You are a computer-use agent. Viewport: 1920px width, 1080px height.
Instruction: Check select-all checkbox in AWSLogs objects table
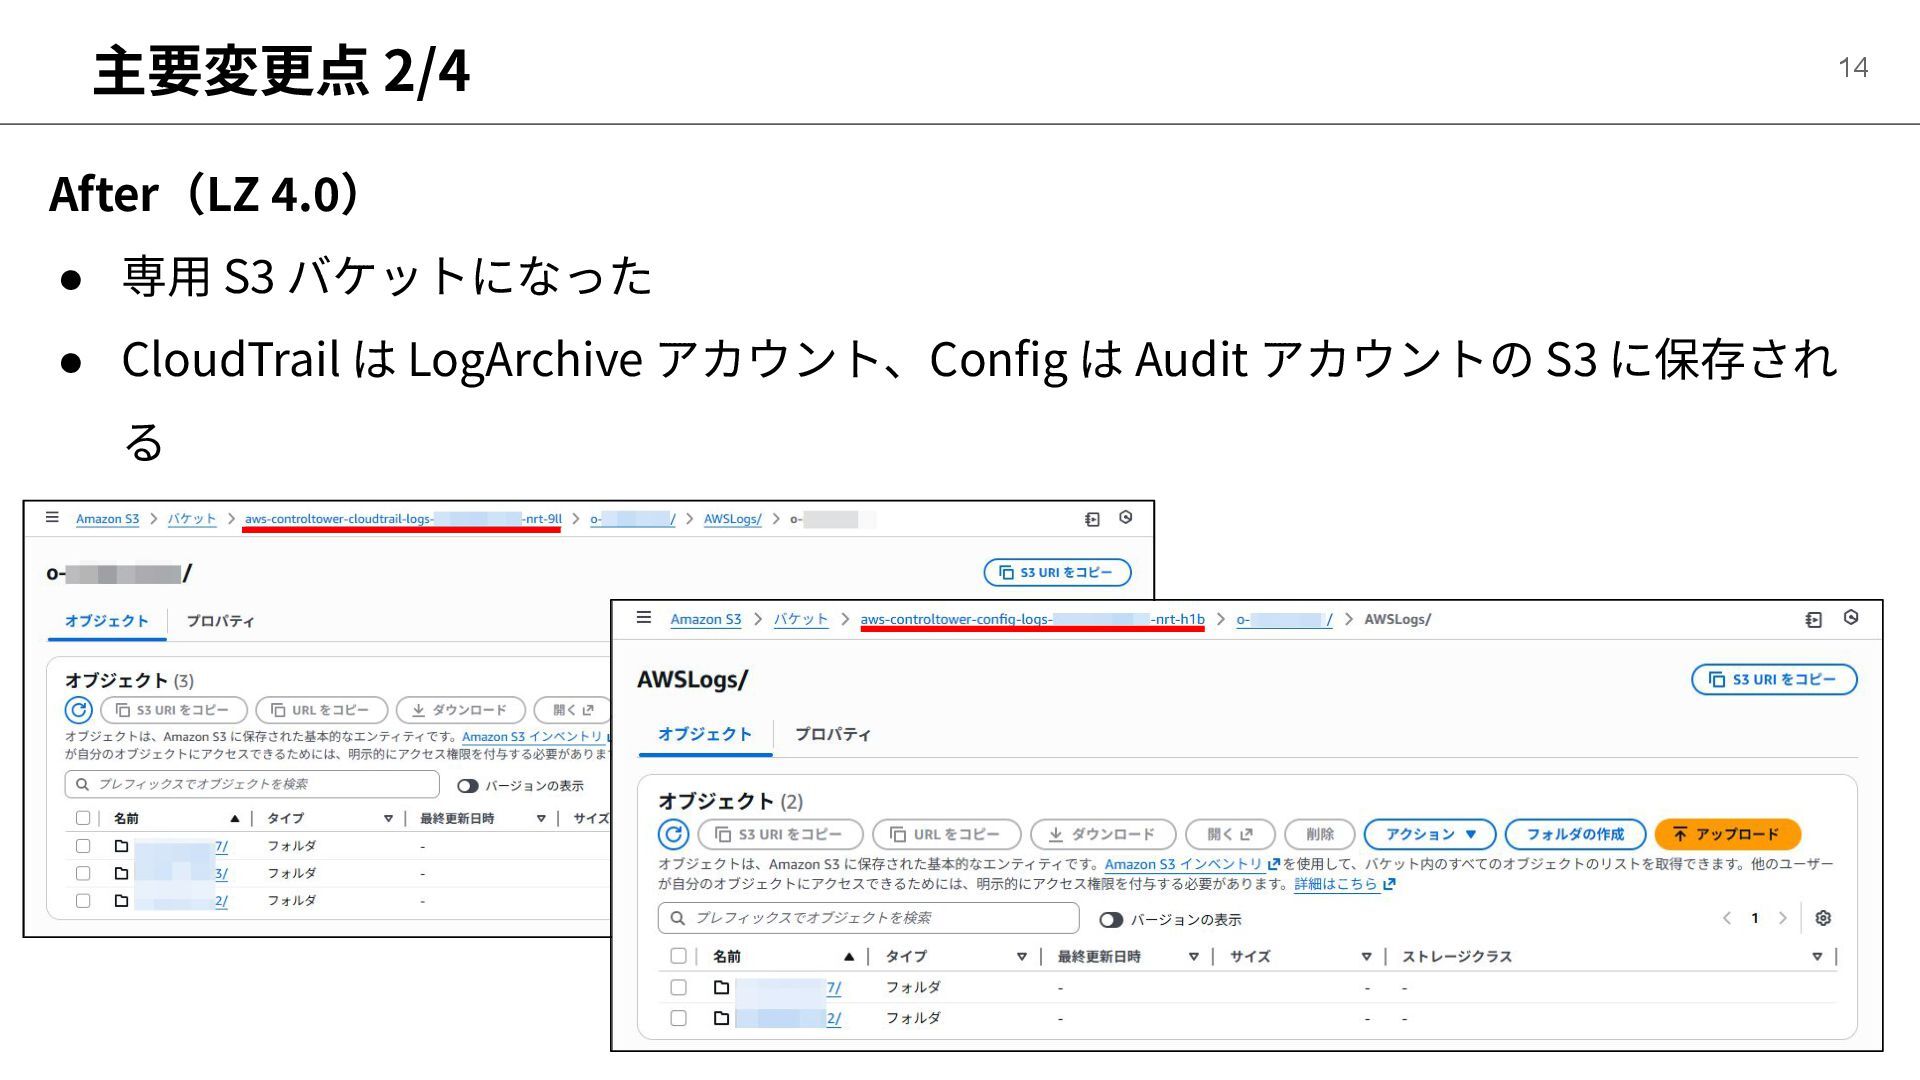[678, 956]
